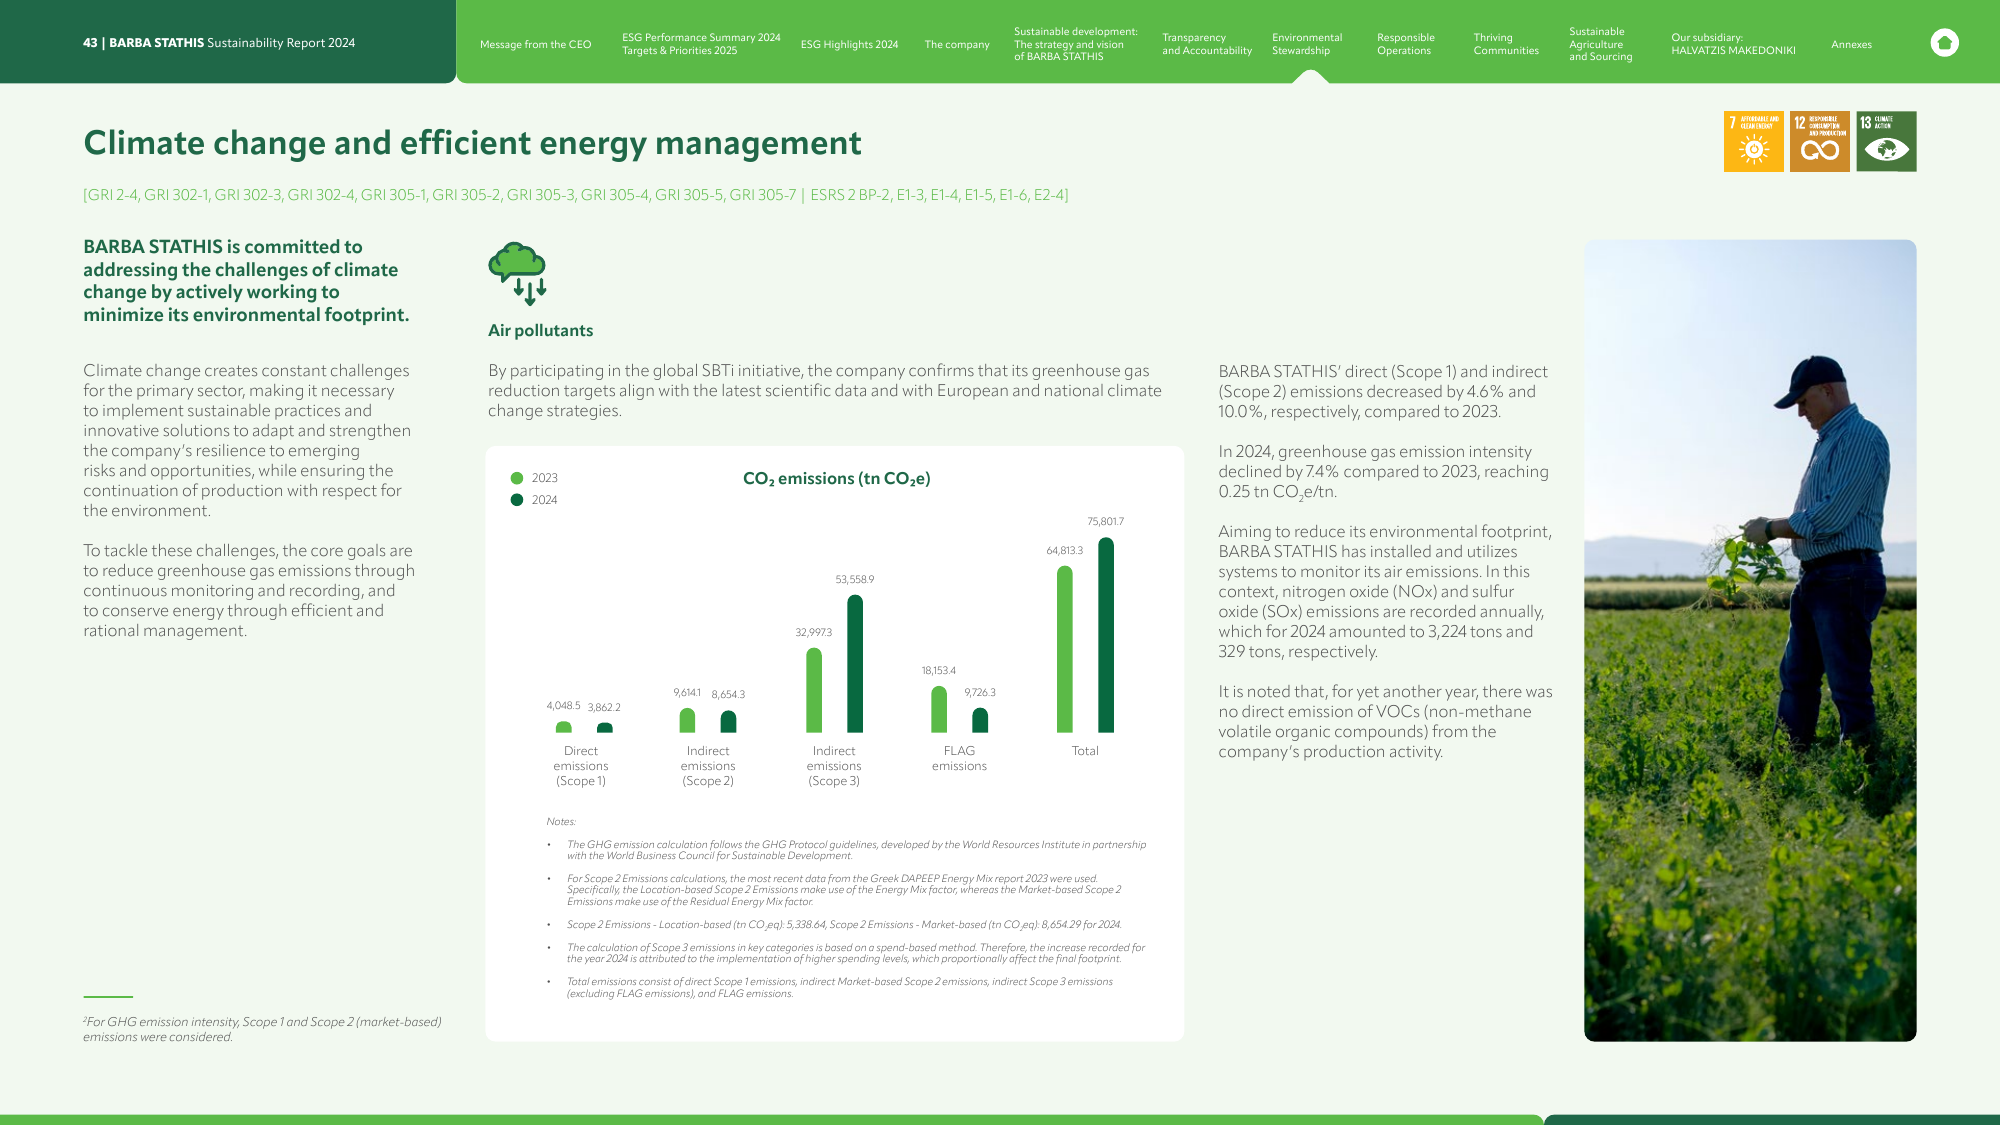Click the GRI and ESRS reference line
The height and width of the screenshot is (1125, 2000).
pyautogui.click(x=576, y=195)
